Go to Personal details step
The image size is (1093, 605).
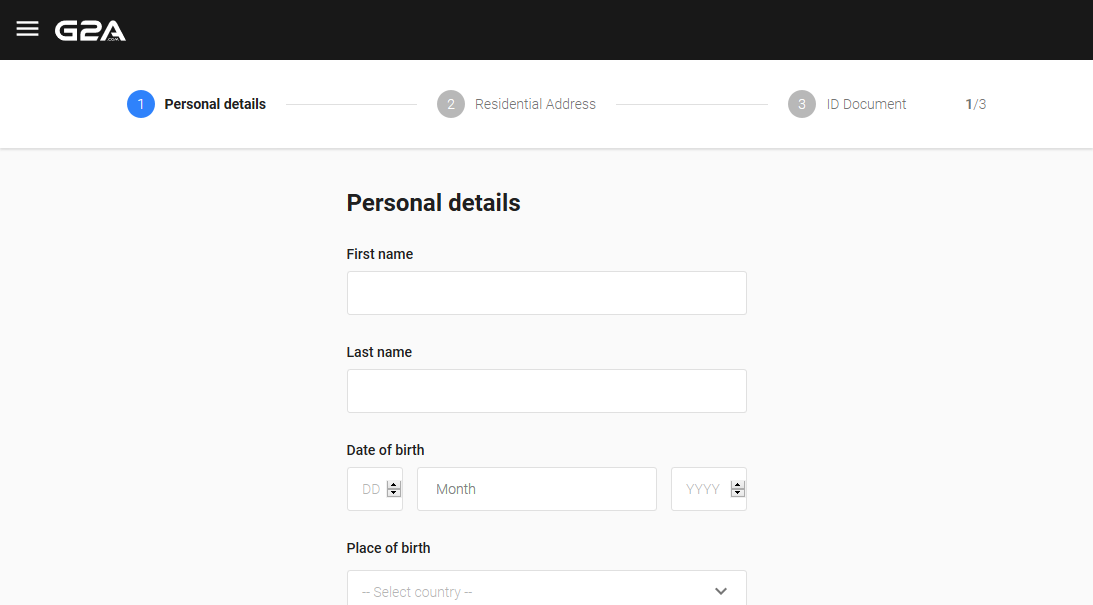215,104
